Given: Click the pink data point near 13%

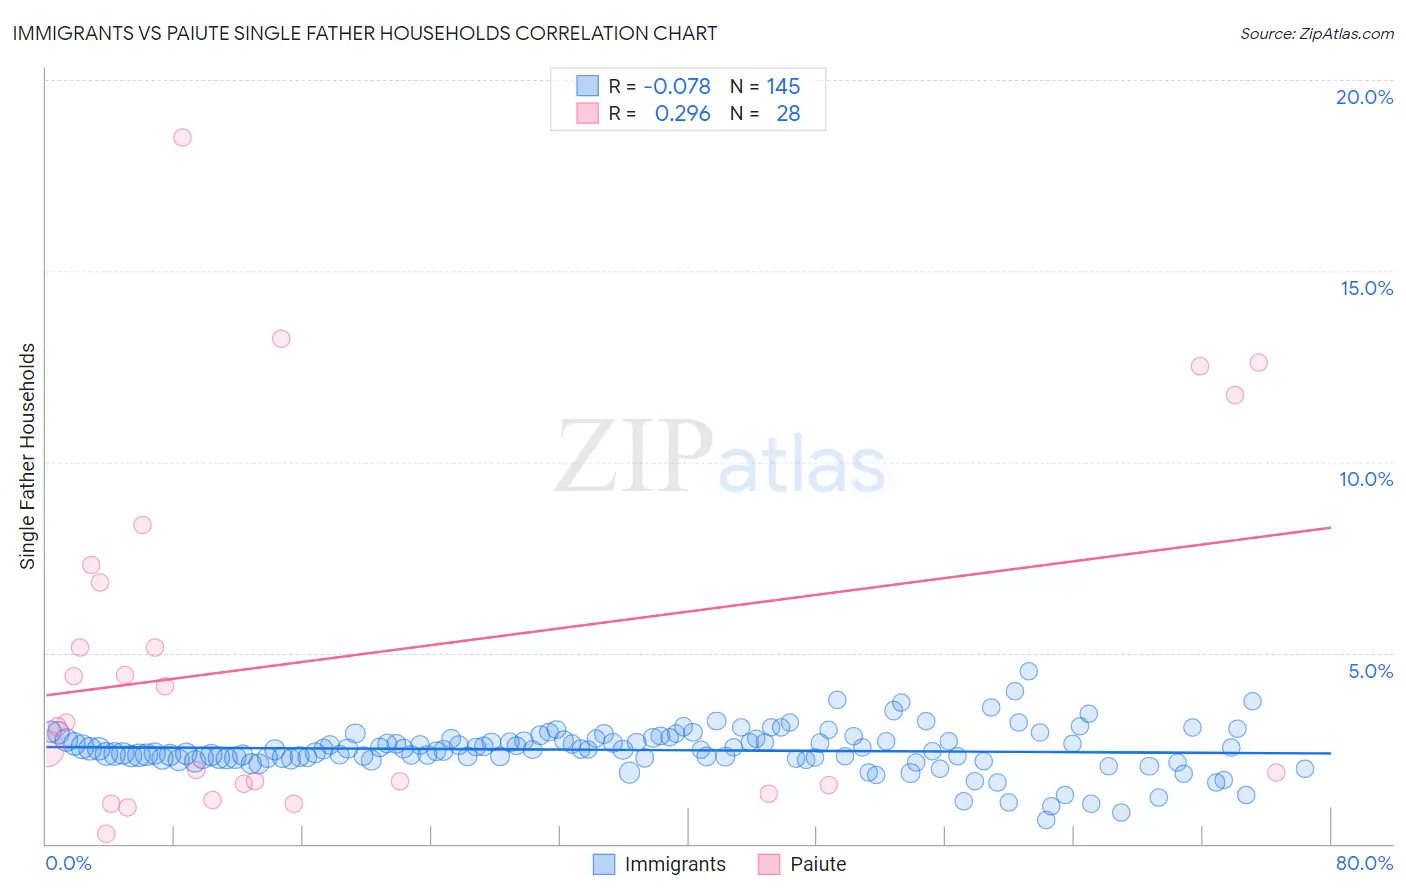Looking at the screenshot, I should tap(281, 339).
